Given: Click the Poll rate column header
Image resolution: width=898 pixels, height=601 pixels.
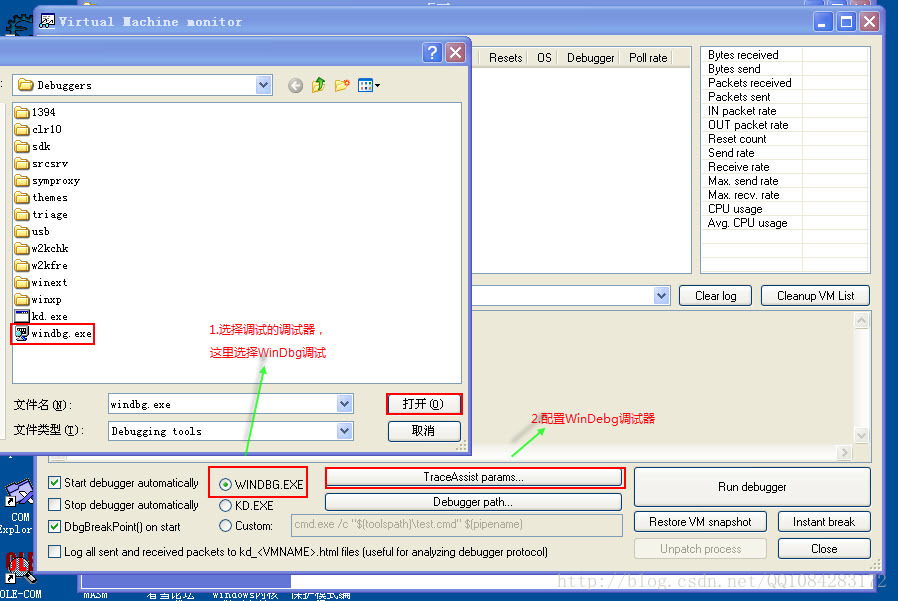Looking at the screenshot, I should click(x=648, y=58).
